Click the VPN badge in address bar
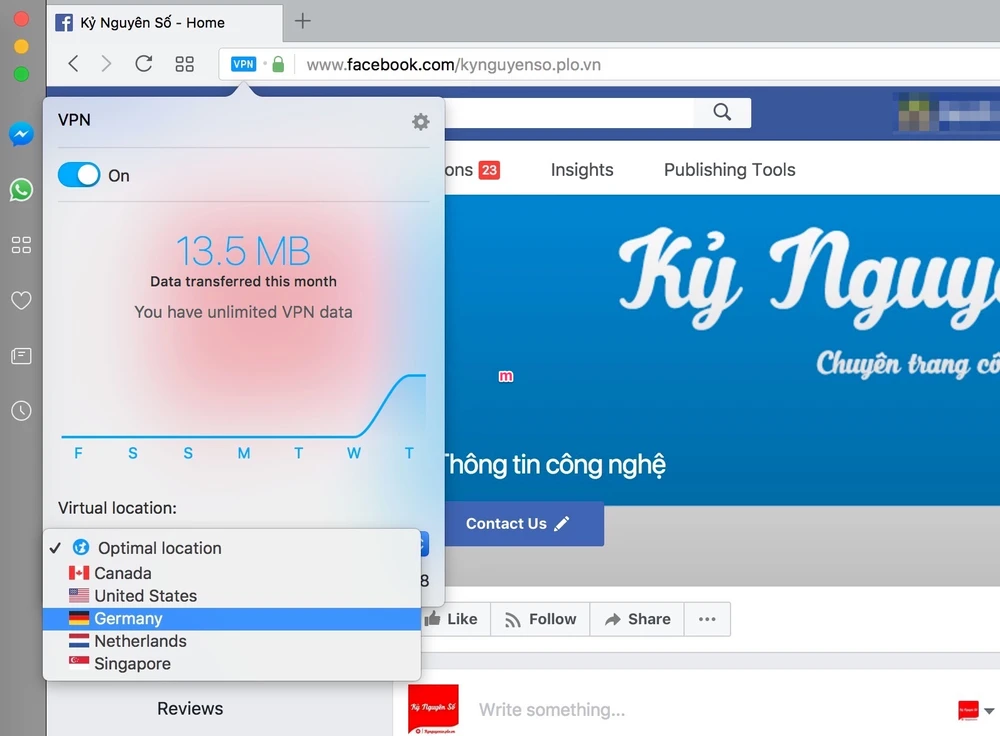 [243, 64]
